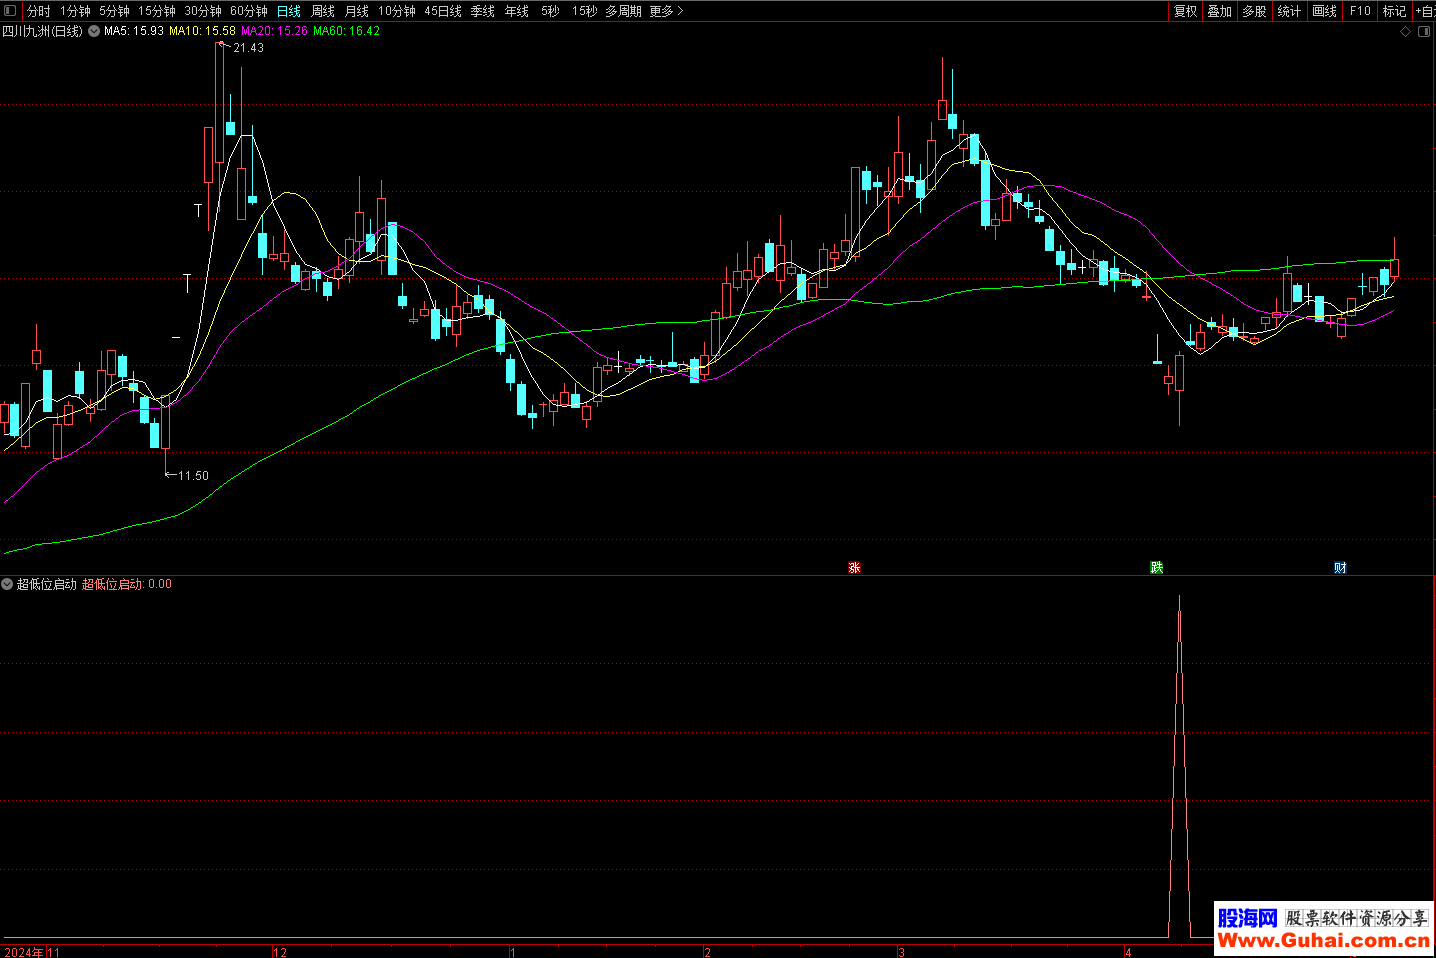Click the 四川九洲(日线) chart title

coord(43,31)
